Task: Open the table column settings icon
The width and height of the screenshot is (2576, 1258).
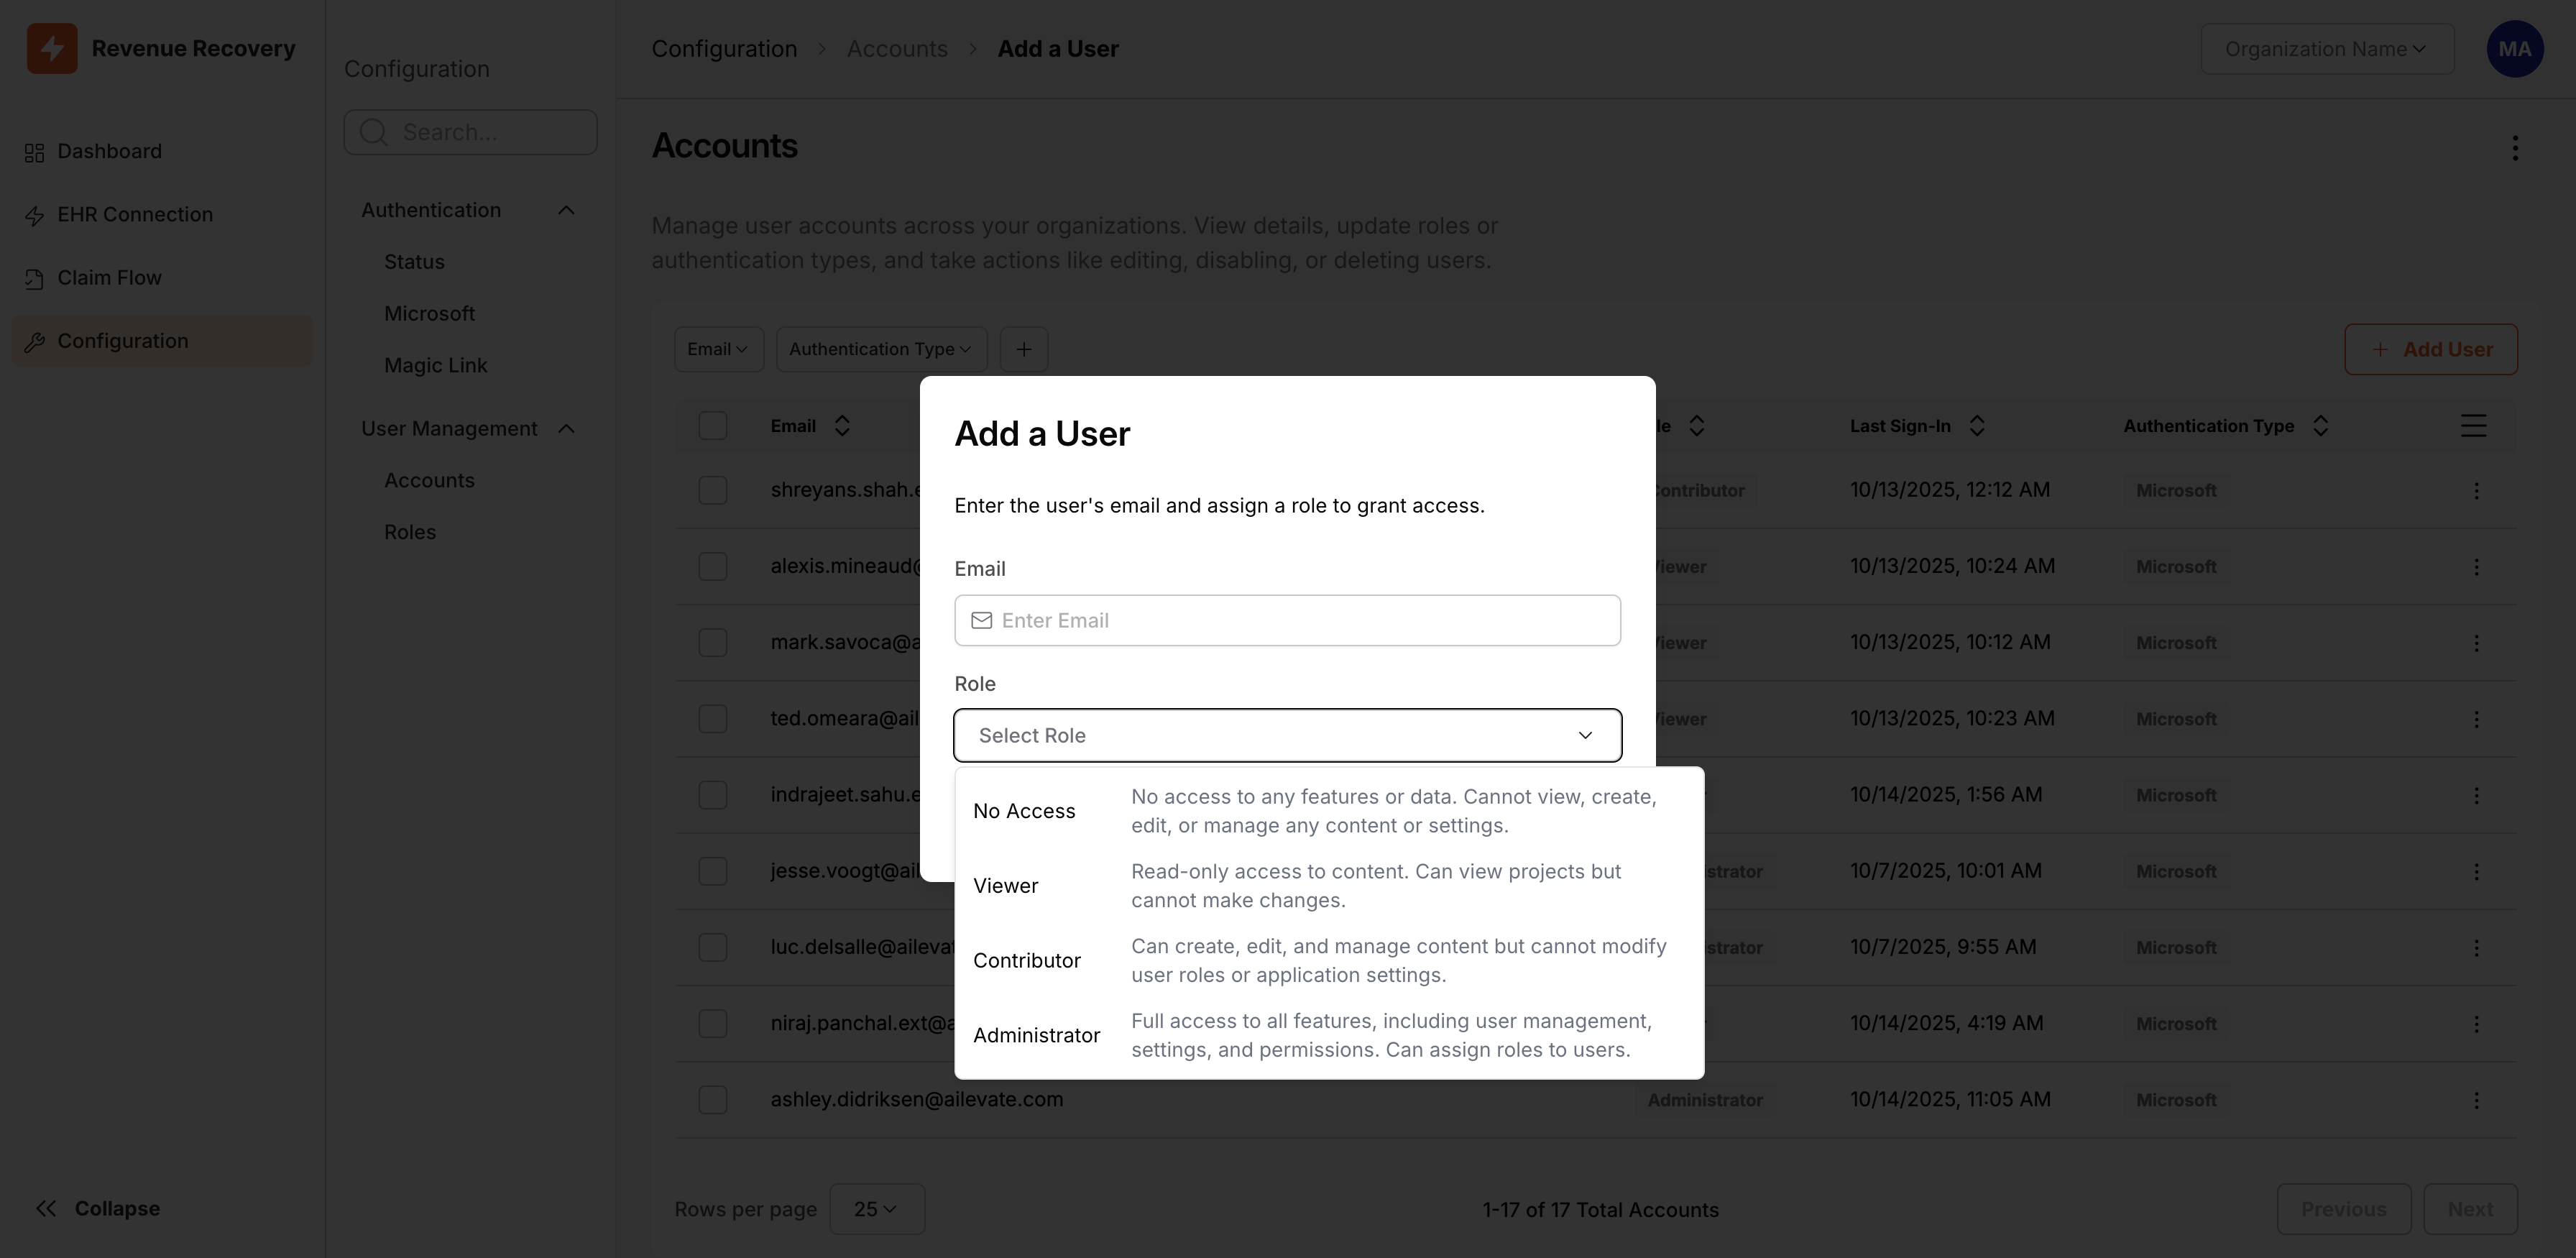Action: (x=2473, y=426)
